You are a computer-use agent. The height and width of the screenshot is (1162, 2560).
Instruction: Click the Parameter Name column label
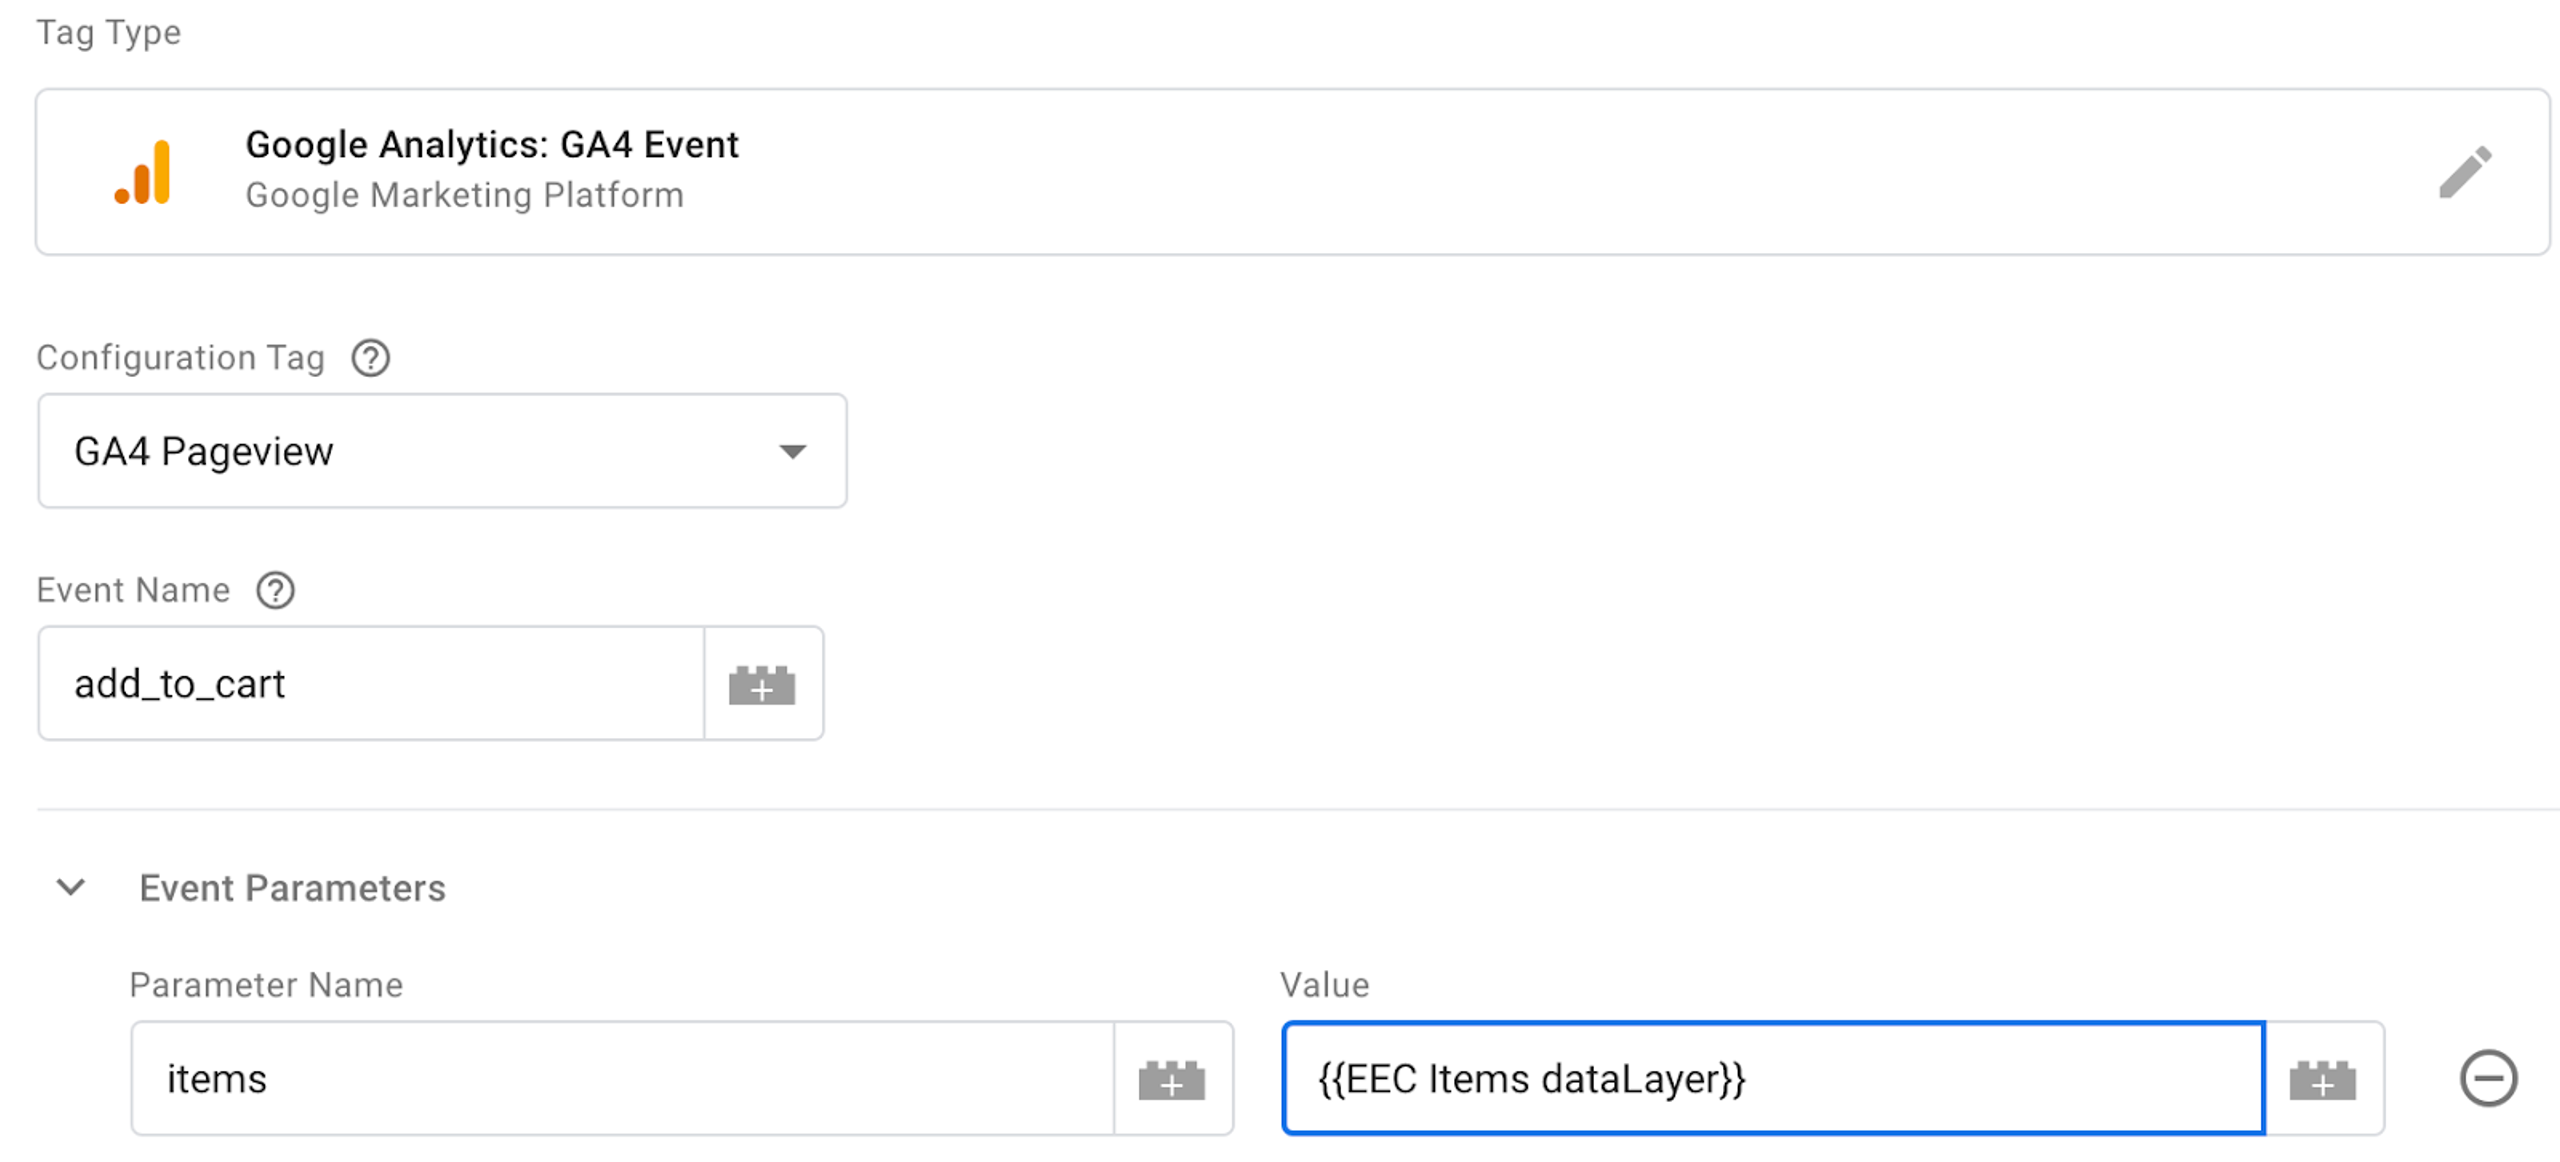tap(266, 985)
